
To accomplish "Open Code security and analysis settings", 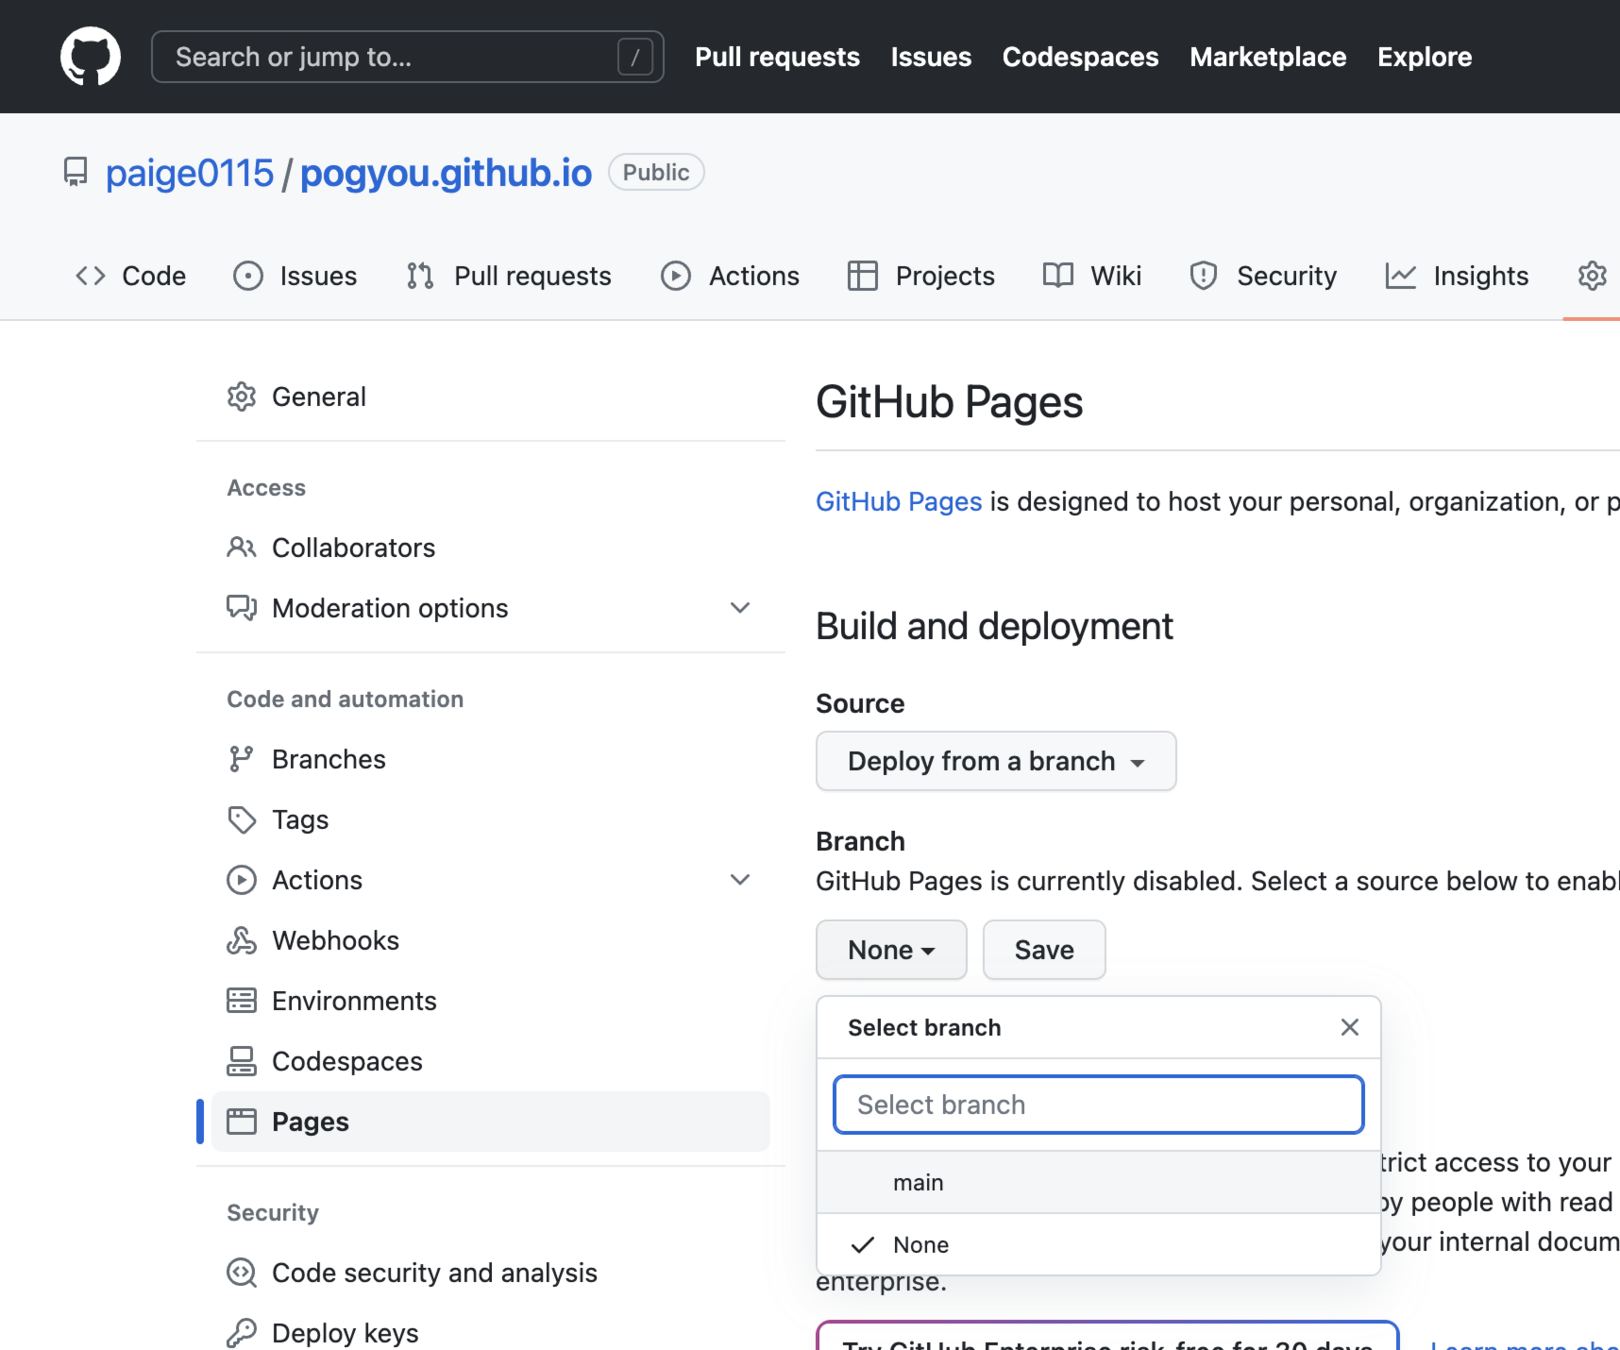I will [x=490, y=1272].
